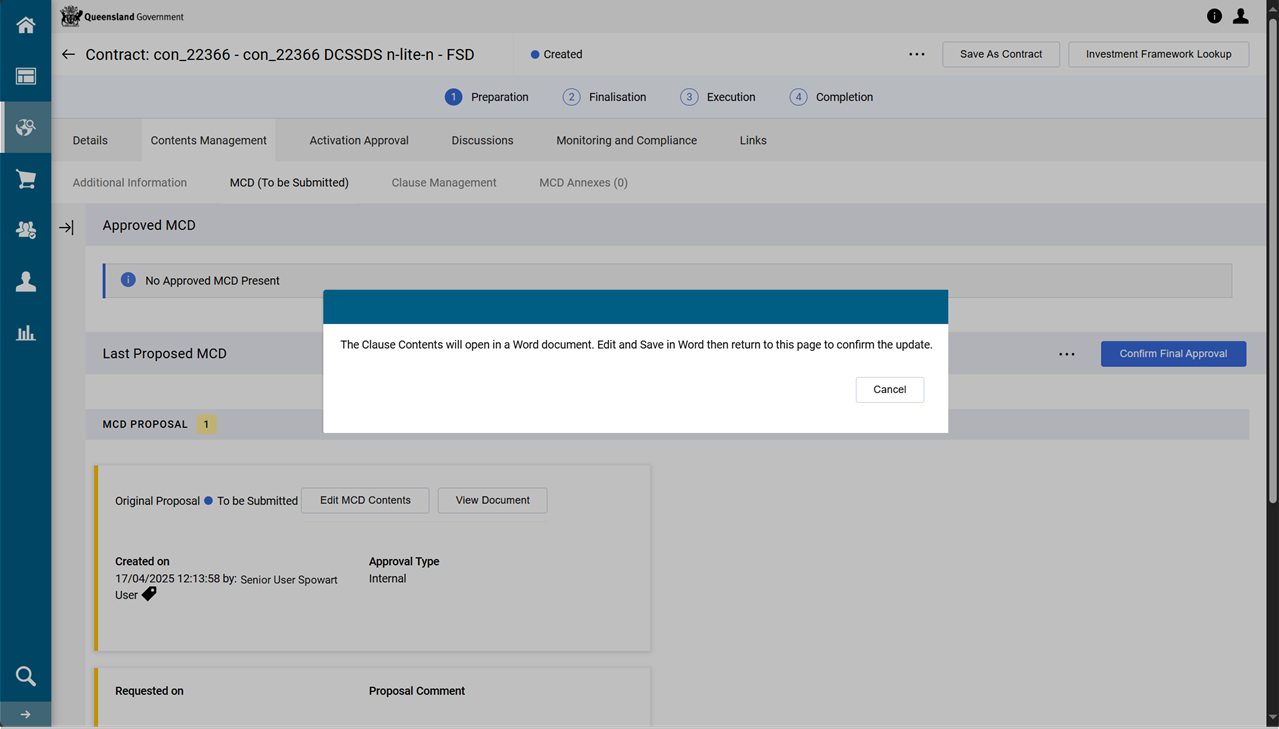The width and height of the screenshot is (1279, 729).
Task: Click the Confirm Final Approval button
Action: pos(1173,354)
